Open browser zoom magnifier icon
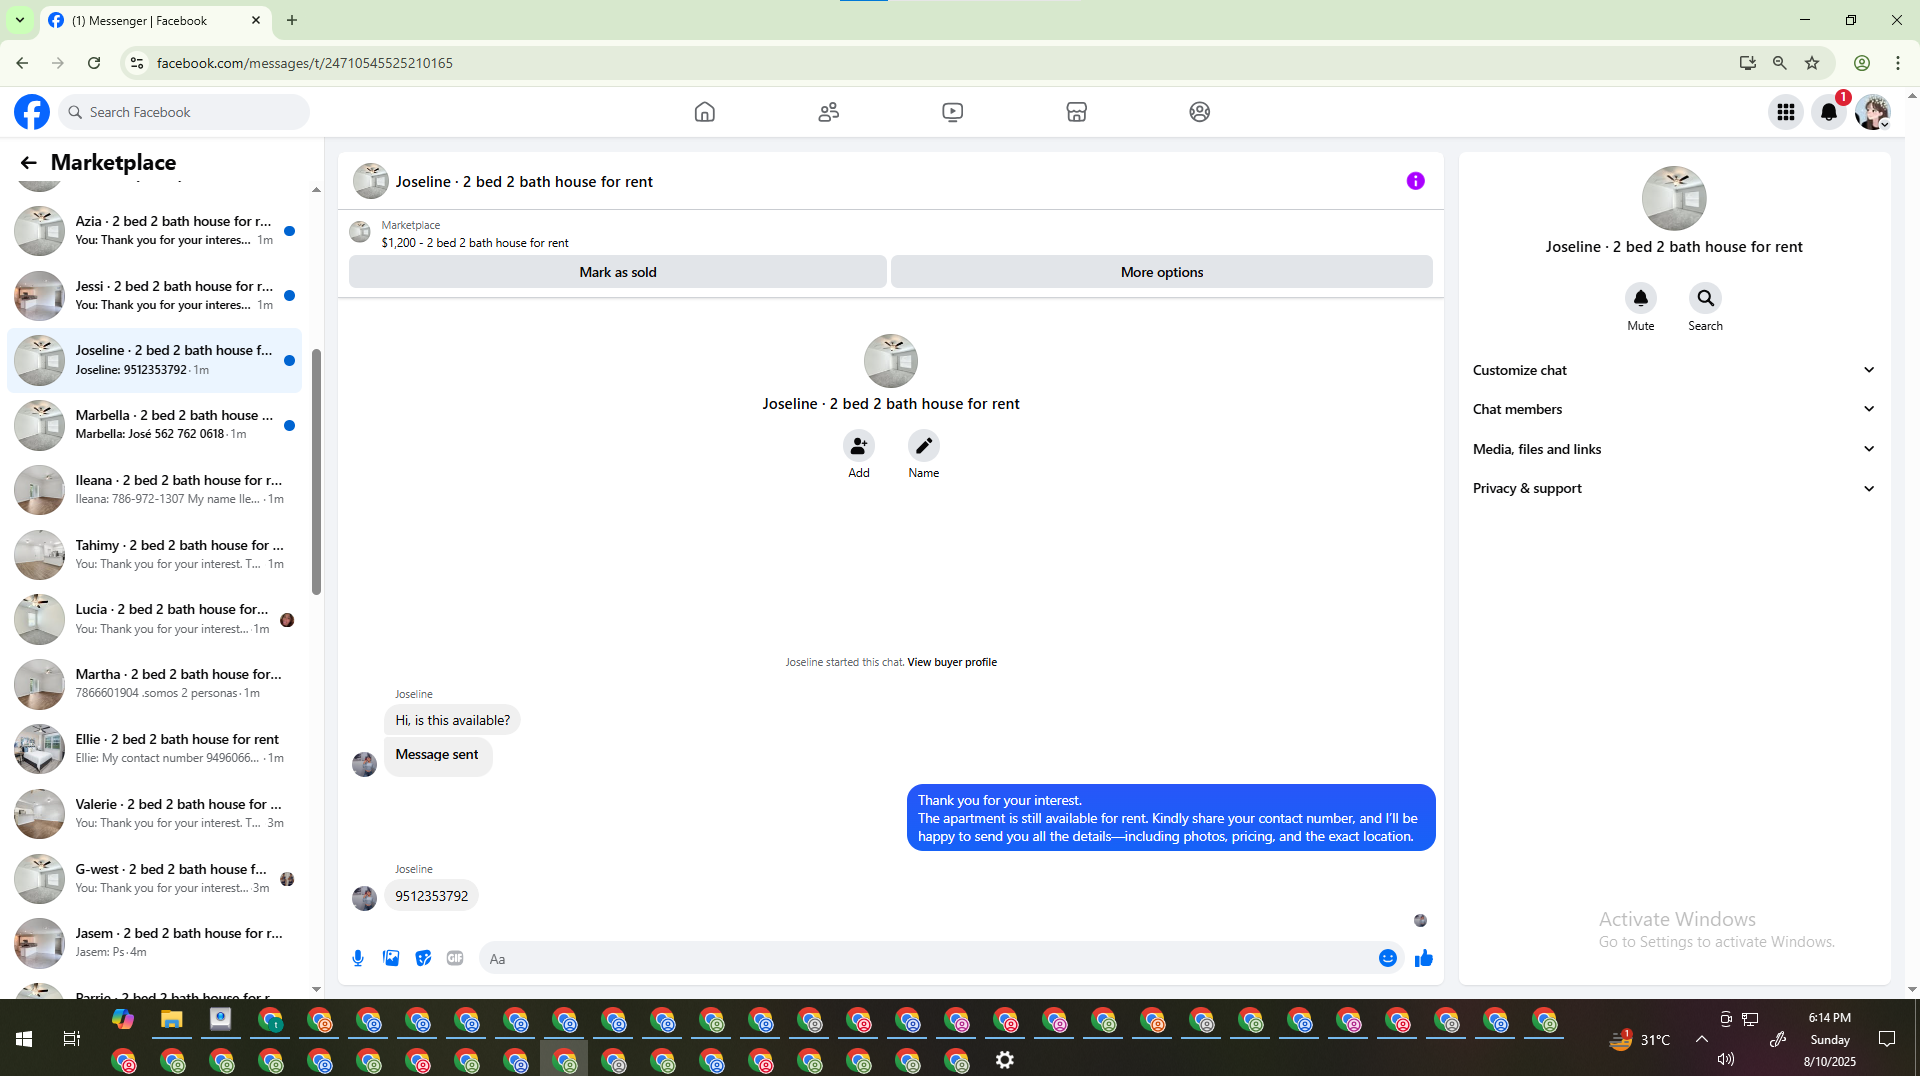The height and width of the screenshot is (1076, 1920). 1780,63
